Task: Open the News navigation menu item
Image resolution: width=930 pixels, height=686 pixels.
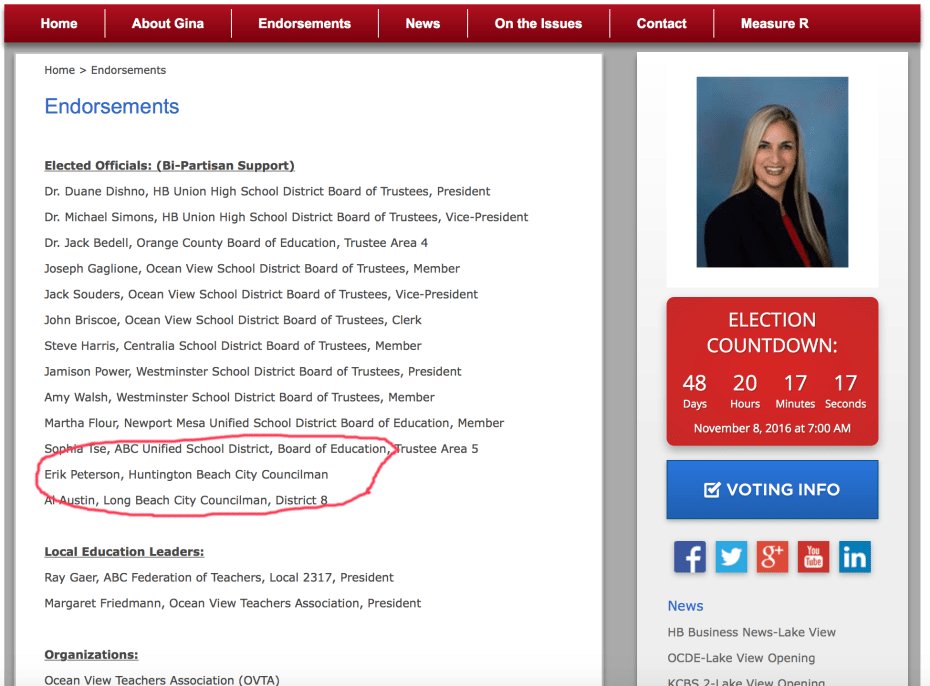Action: 422,23
